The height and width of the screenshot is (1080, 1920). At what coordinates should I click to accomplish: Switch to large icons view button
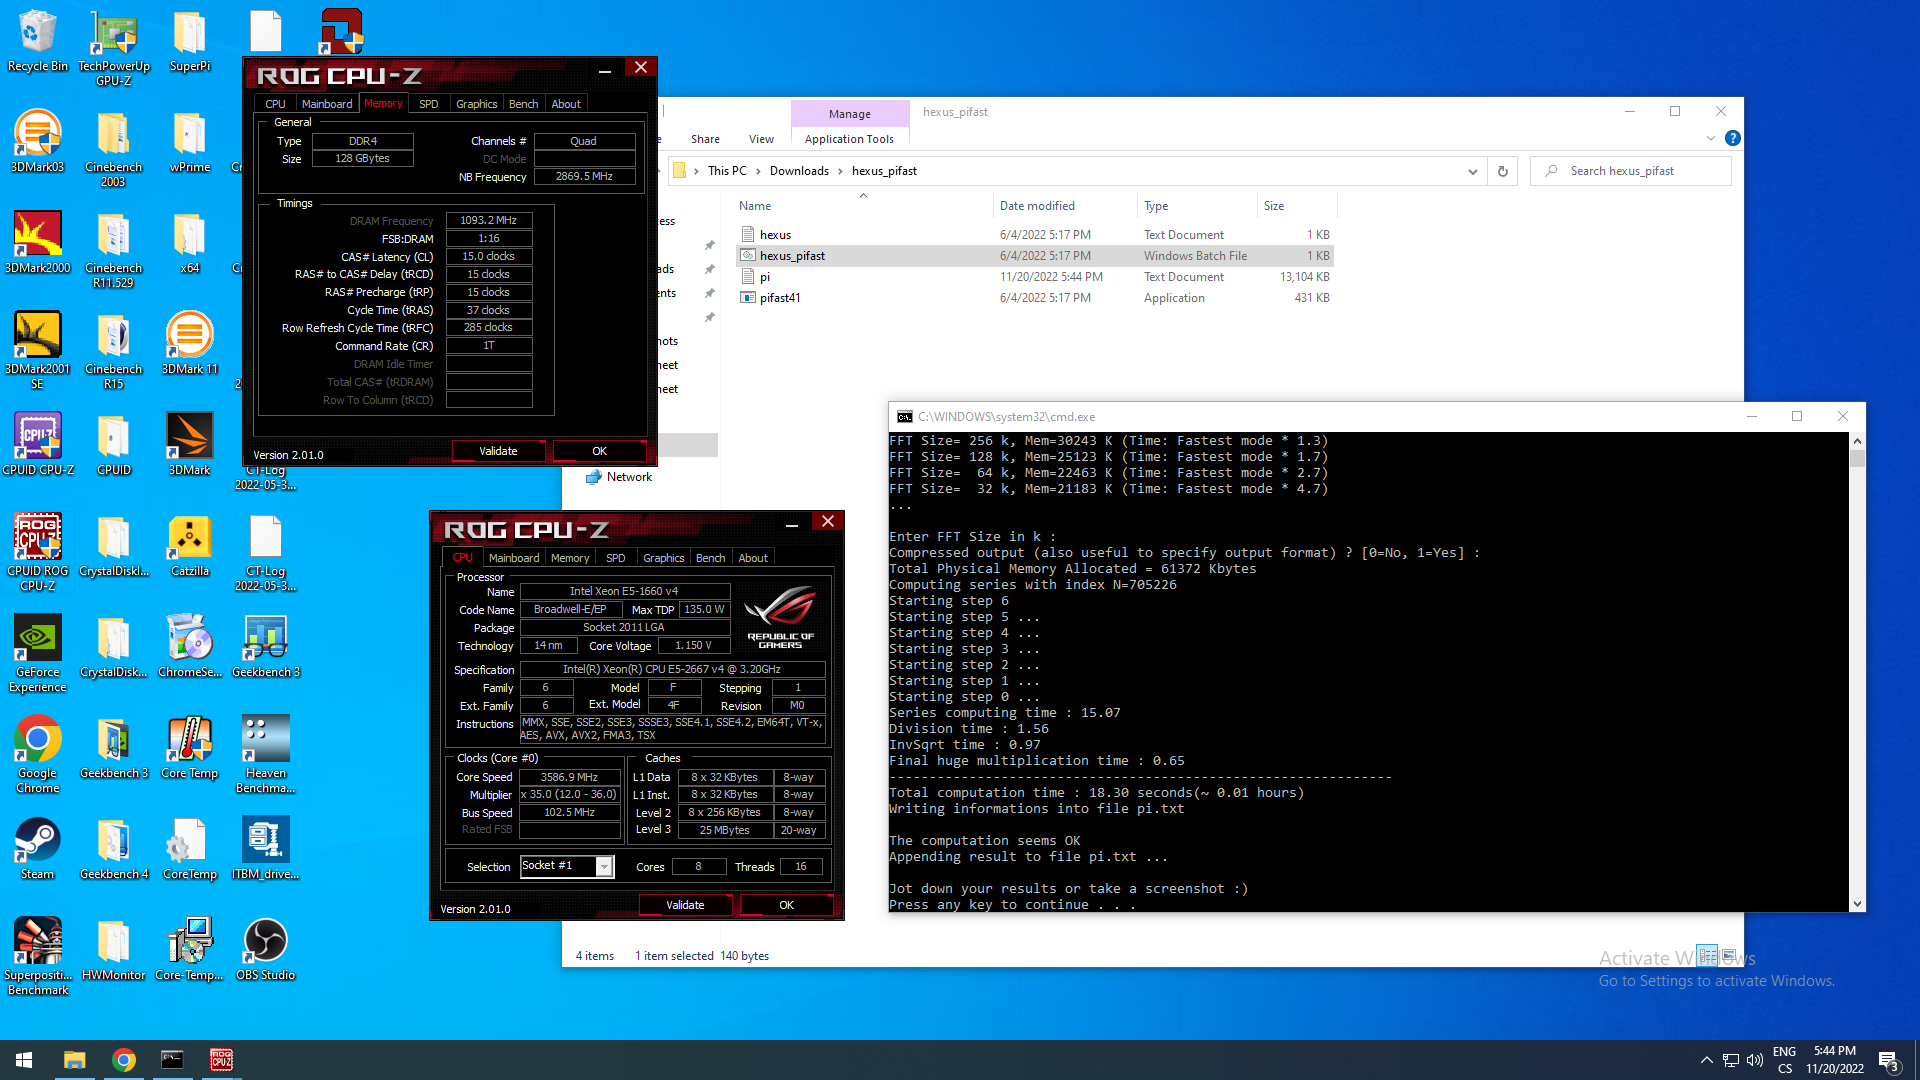[x=1729, y=956]
